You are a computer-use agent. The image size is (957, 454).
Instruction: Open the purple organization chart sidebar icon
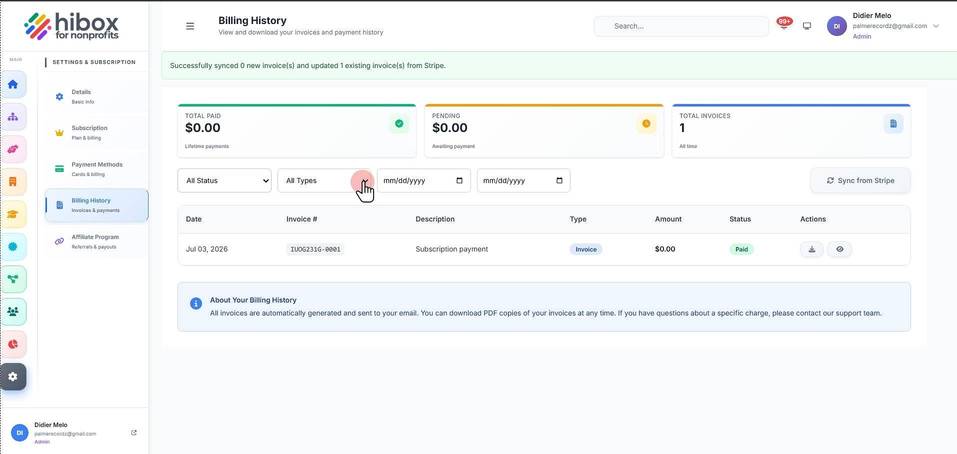[13, 117]
